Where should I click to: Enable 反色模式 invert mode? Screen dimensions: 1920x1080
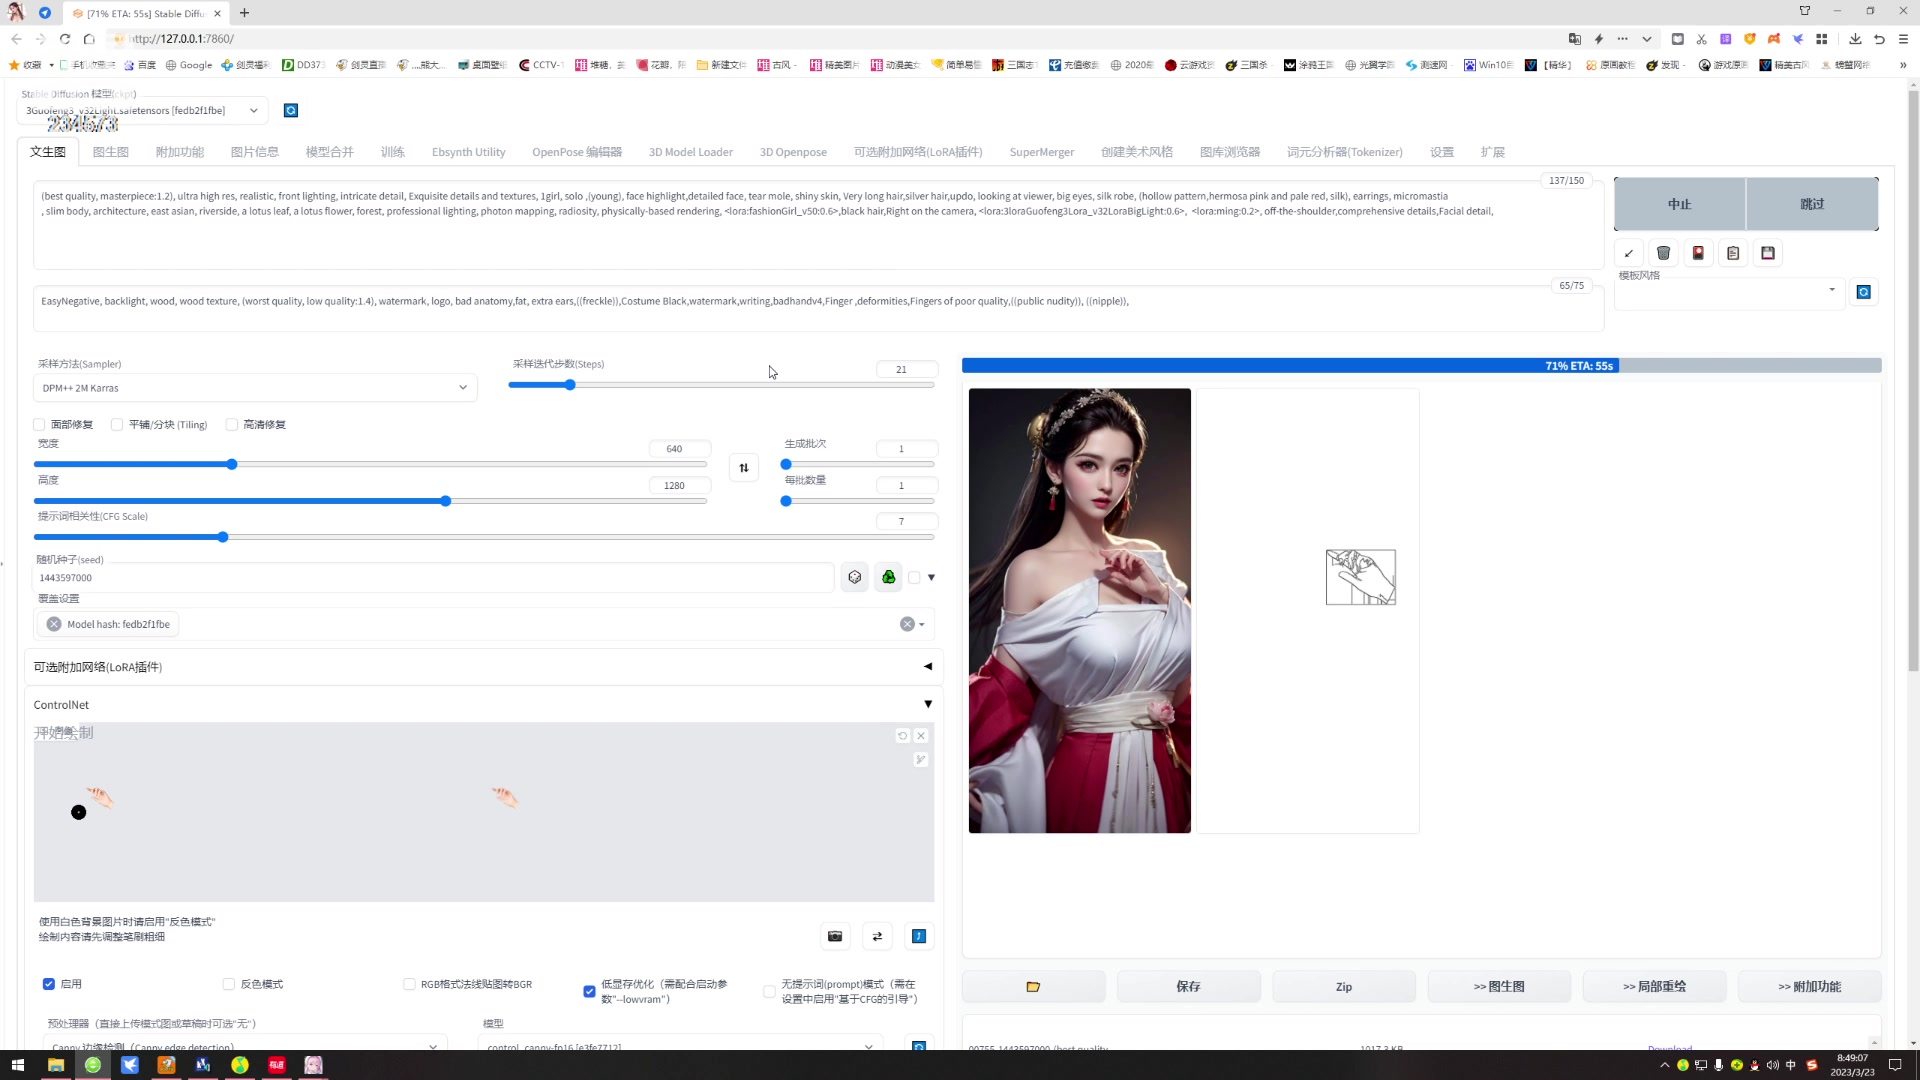coord(229,984)
